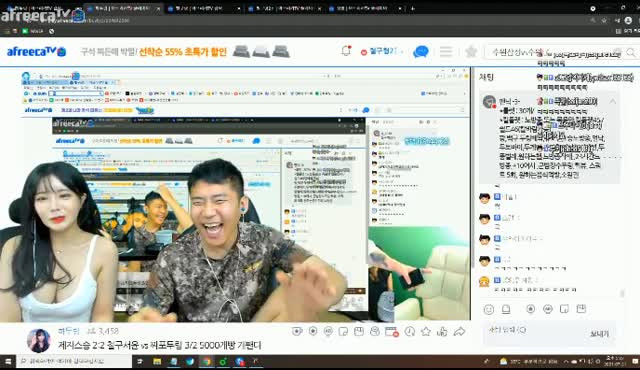Open the timer clock icon below player
The image size is (640, 370).
(x=410, y=331)
